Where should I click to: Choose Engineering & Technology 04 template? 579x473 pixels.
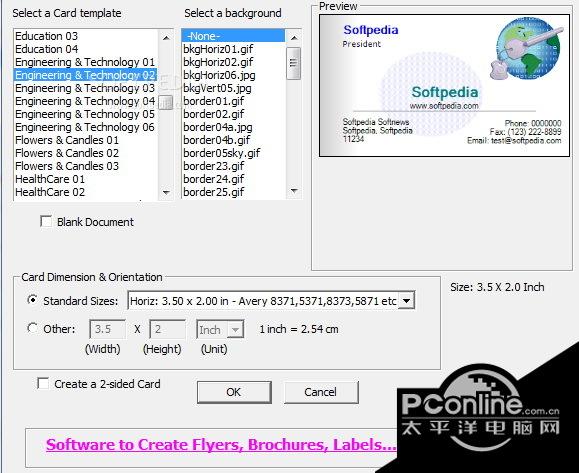click(x=85, y=101)
